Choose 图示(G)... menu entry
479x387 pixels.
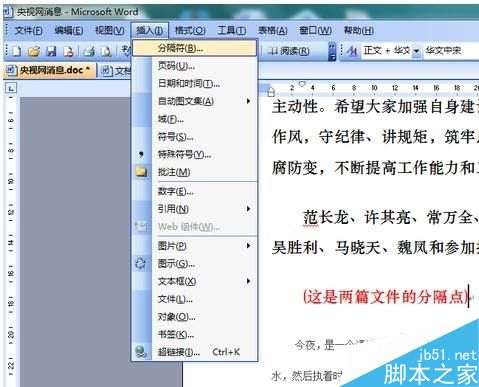(194, 264)
